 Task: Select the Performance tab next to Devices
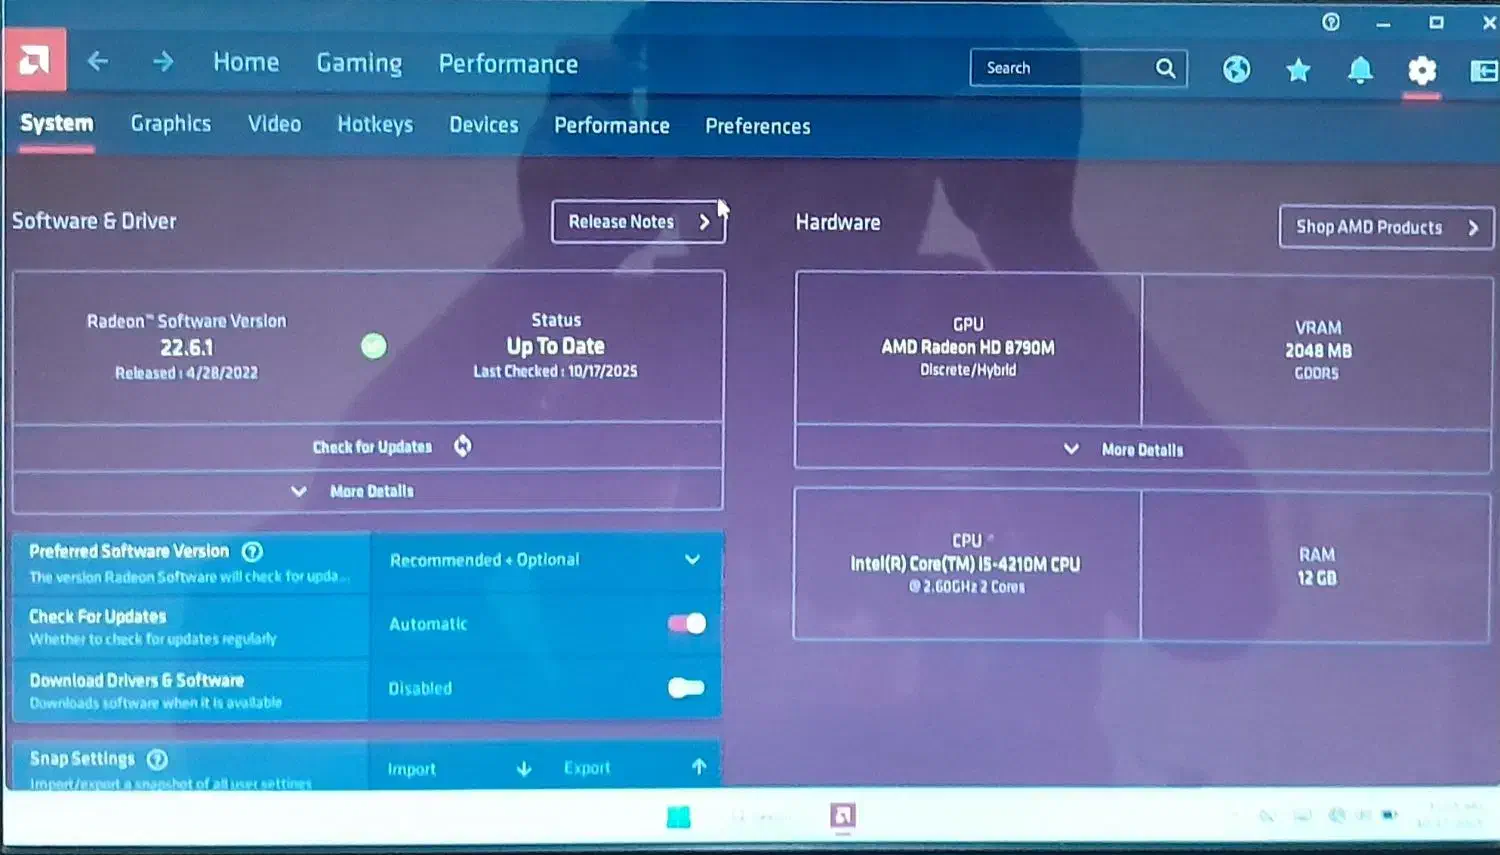(x=612, y=126)
